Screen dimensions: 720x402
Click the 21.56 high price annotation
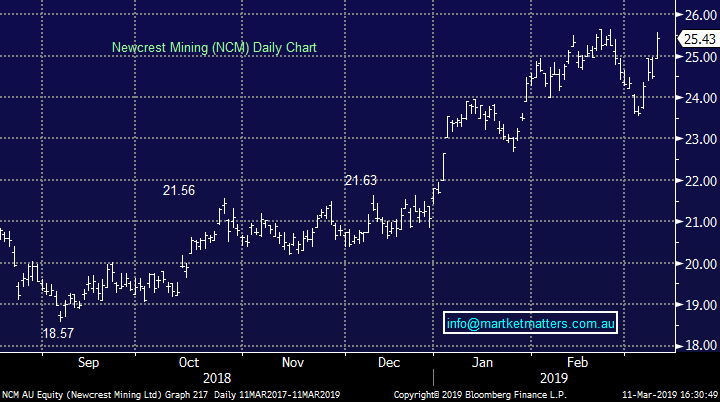179,190
